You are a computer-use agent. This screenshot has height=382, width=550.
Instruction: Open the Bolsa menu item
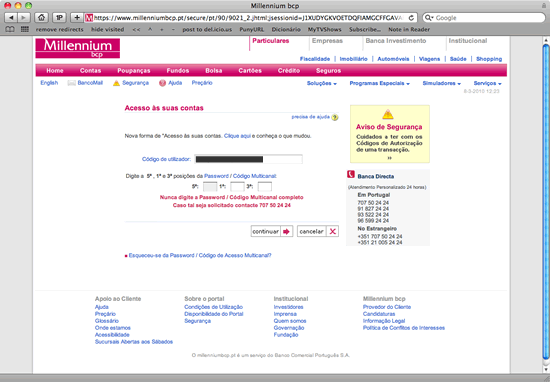[214, 71]
